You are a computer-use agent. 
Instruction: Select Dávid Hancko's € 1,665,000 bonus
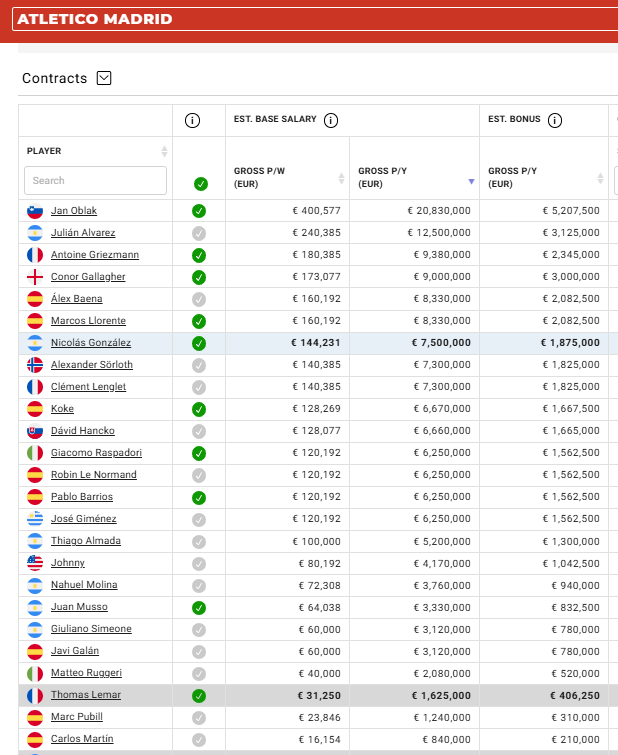point(571,430)
